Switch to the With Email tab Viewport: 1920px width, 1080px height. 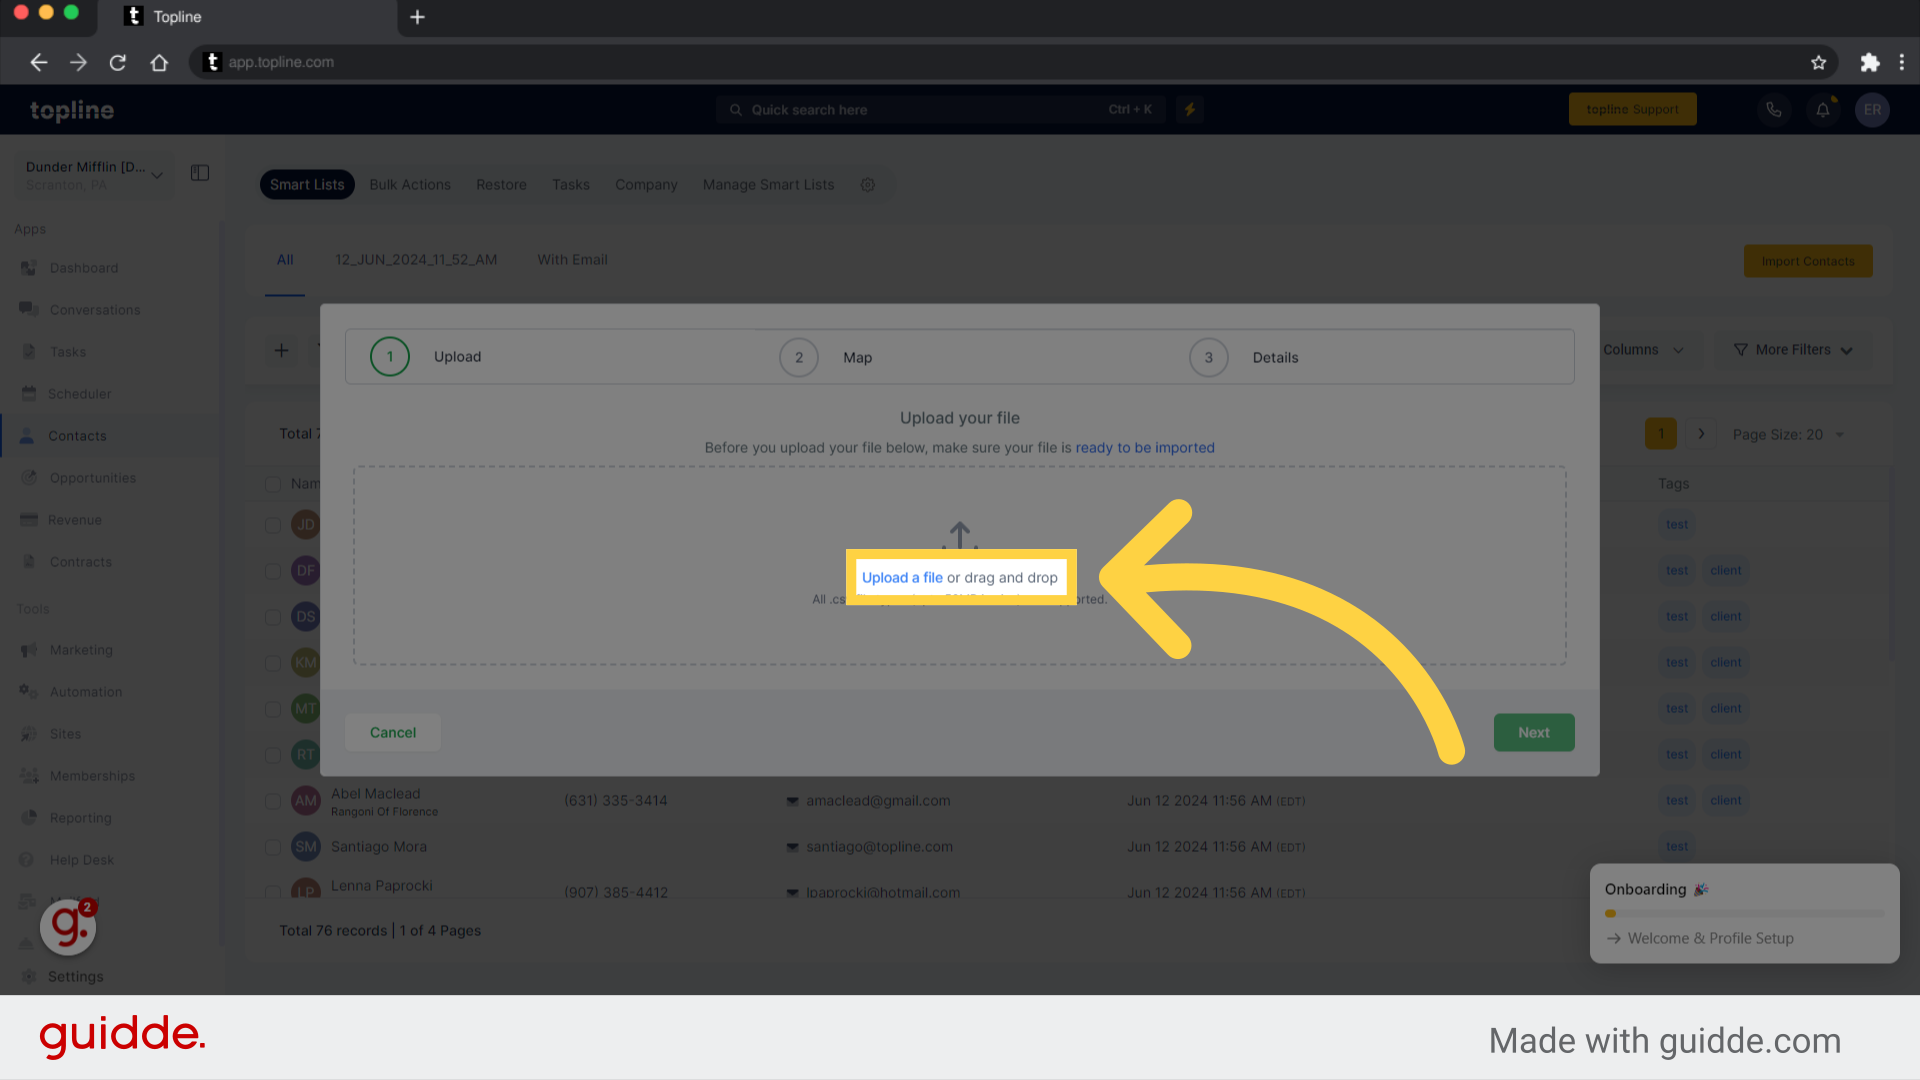(572, 258)
